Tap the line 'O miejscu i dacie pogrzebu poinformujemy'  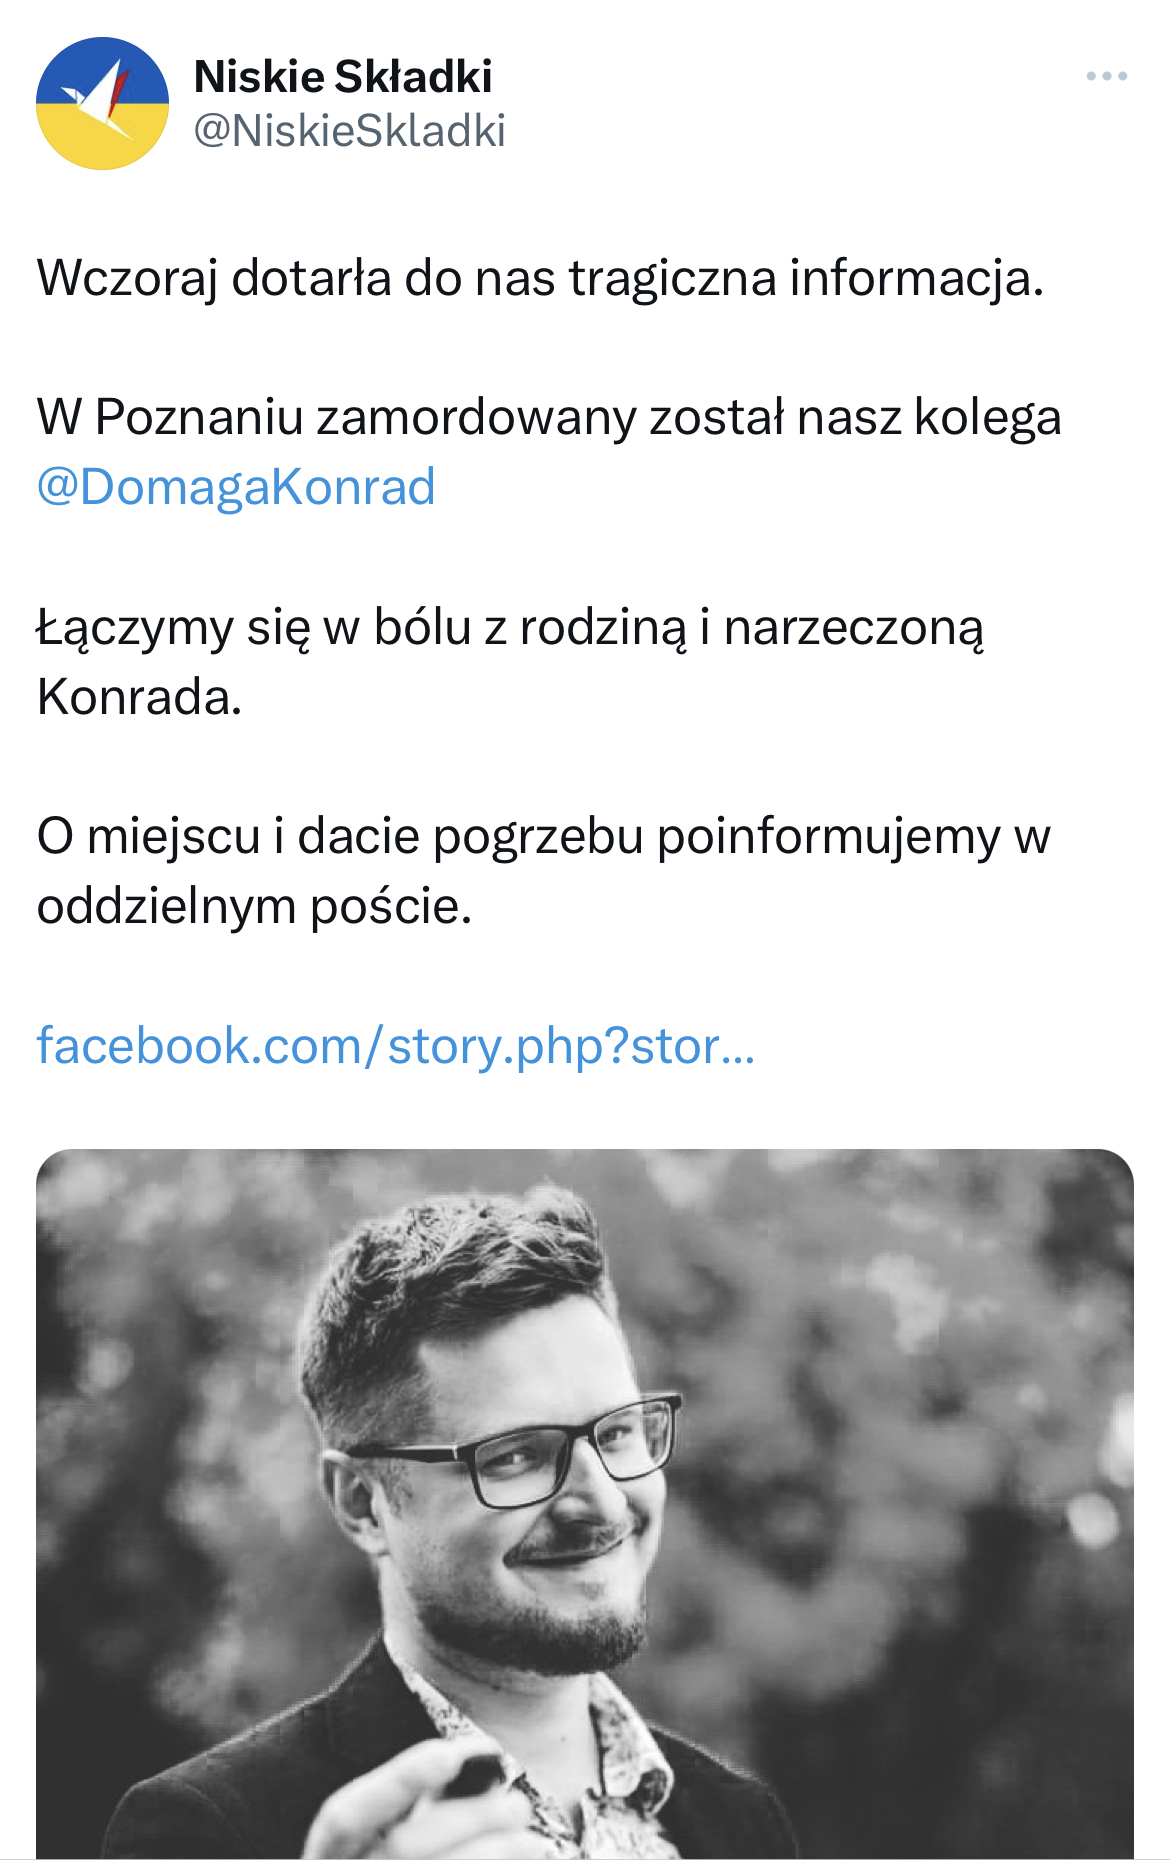tap(519, 837)
